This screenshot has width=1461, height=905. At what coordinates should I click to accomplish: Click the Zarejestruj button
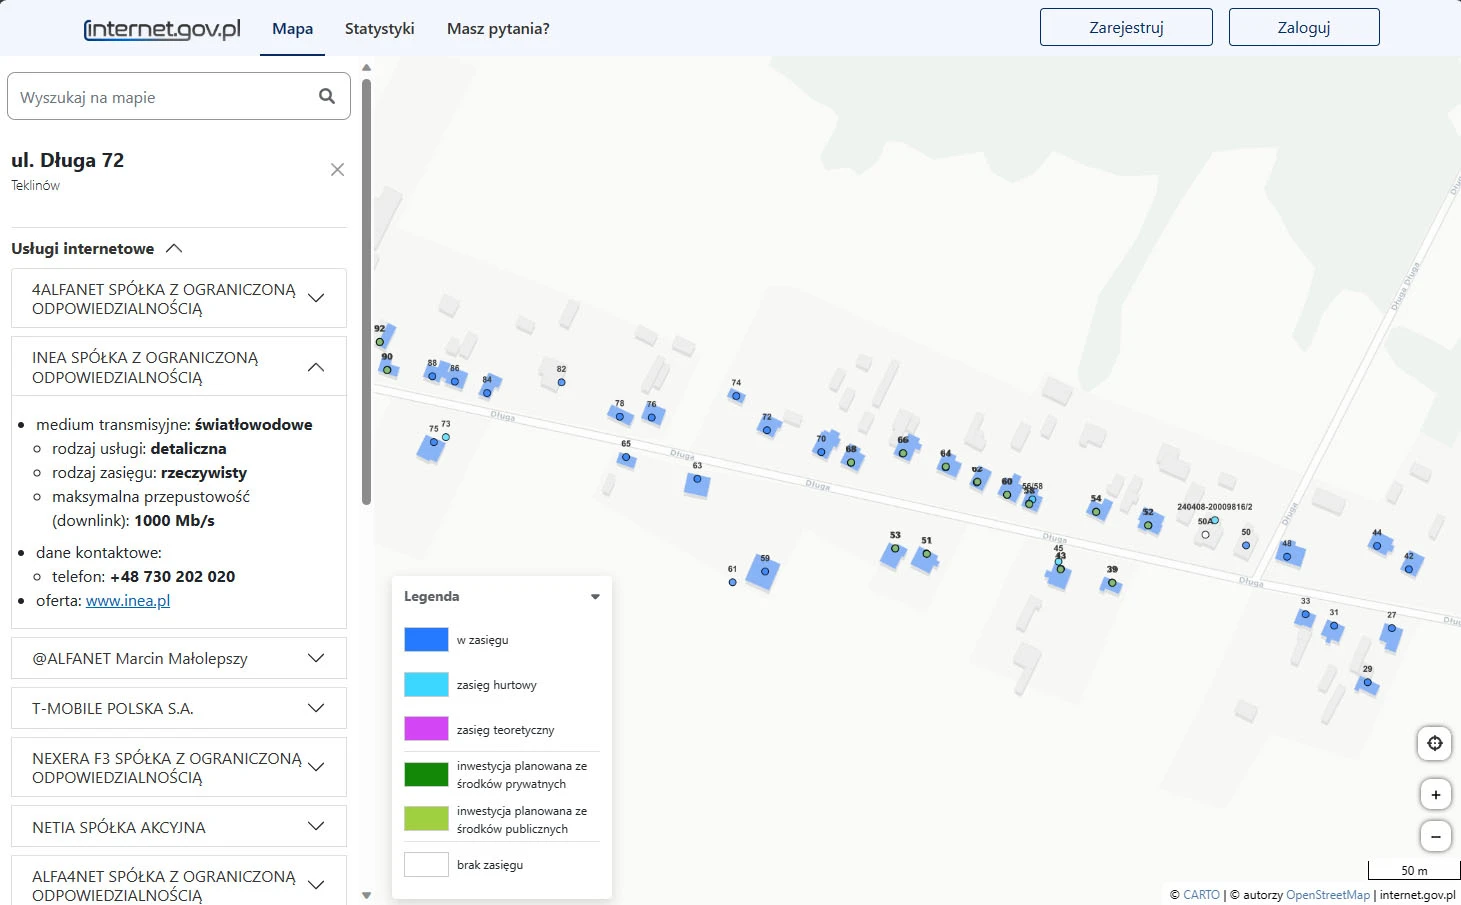(x=1126, y=27)
